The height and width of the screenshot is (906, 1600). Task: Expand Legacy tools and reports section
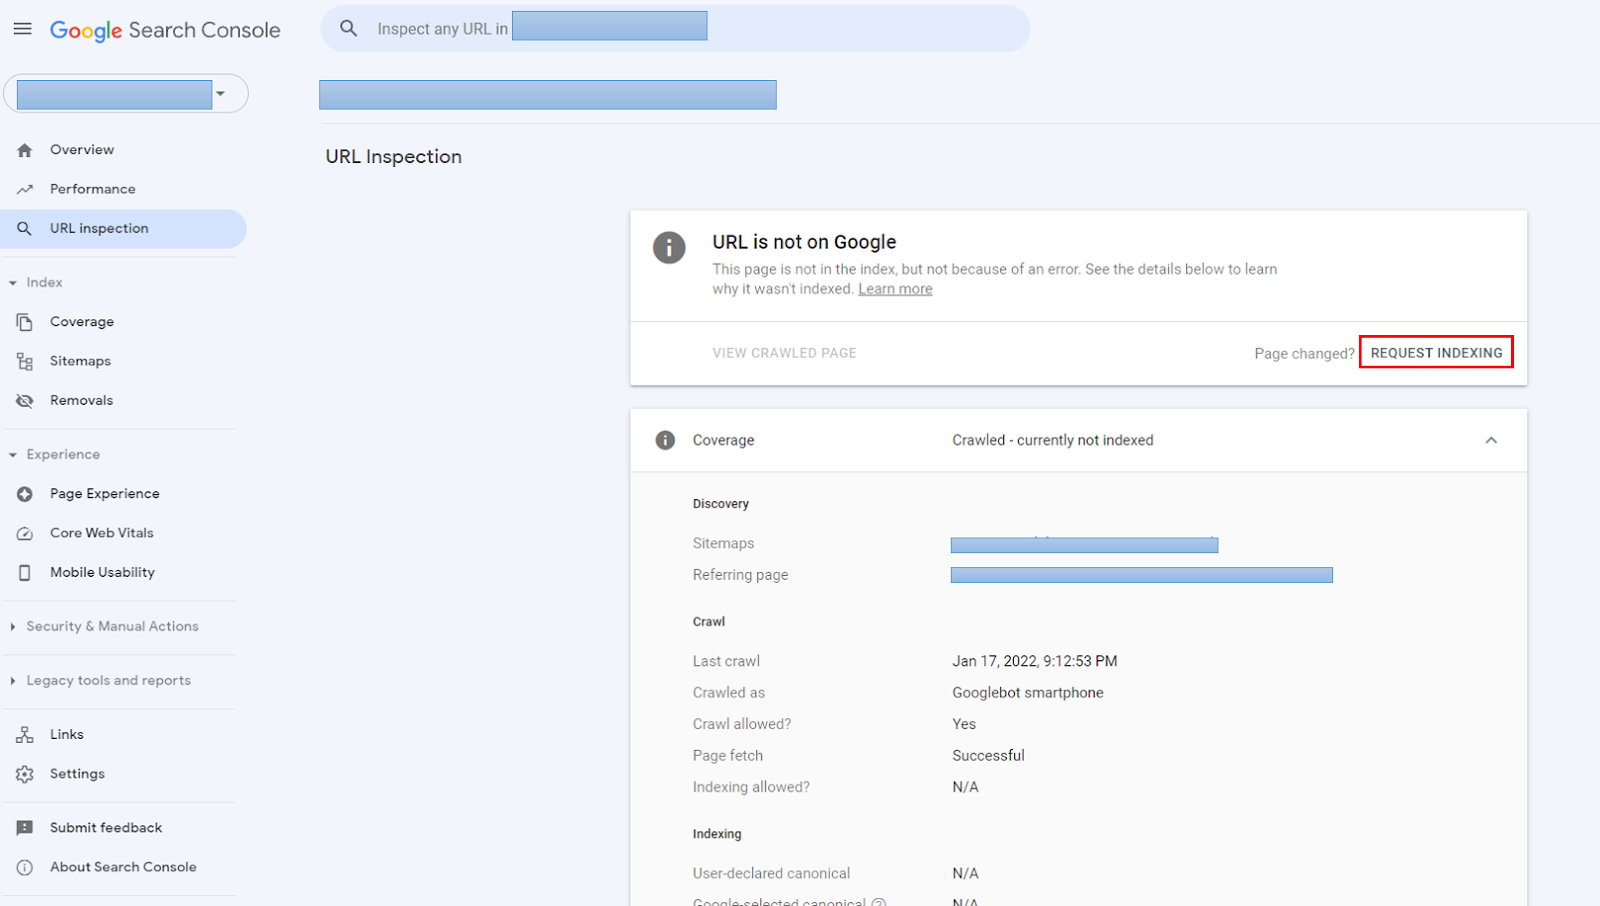(108, 681)
